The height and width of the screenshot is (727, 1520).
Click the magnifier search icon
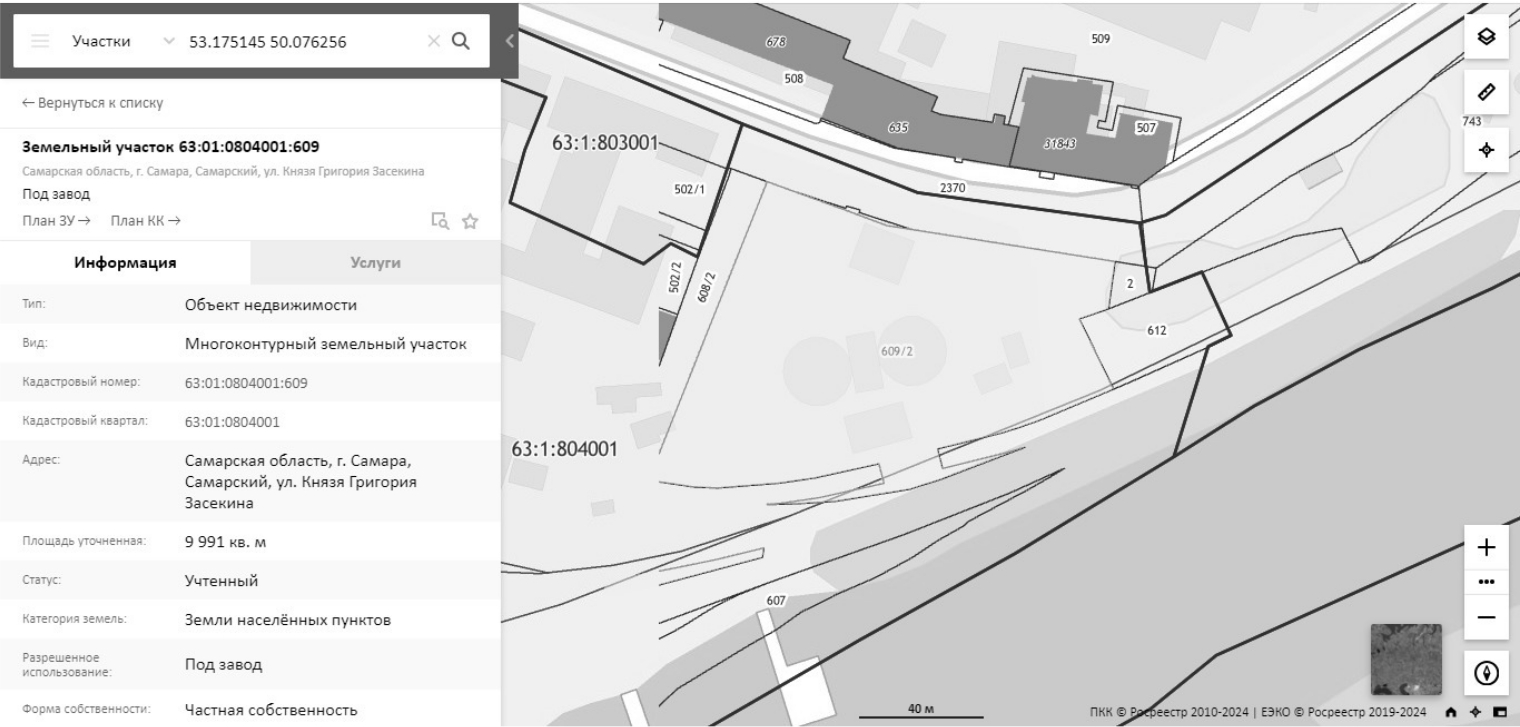461,41
